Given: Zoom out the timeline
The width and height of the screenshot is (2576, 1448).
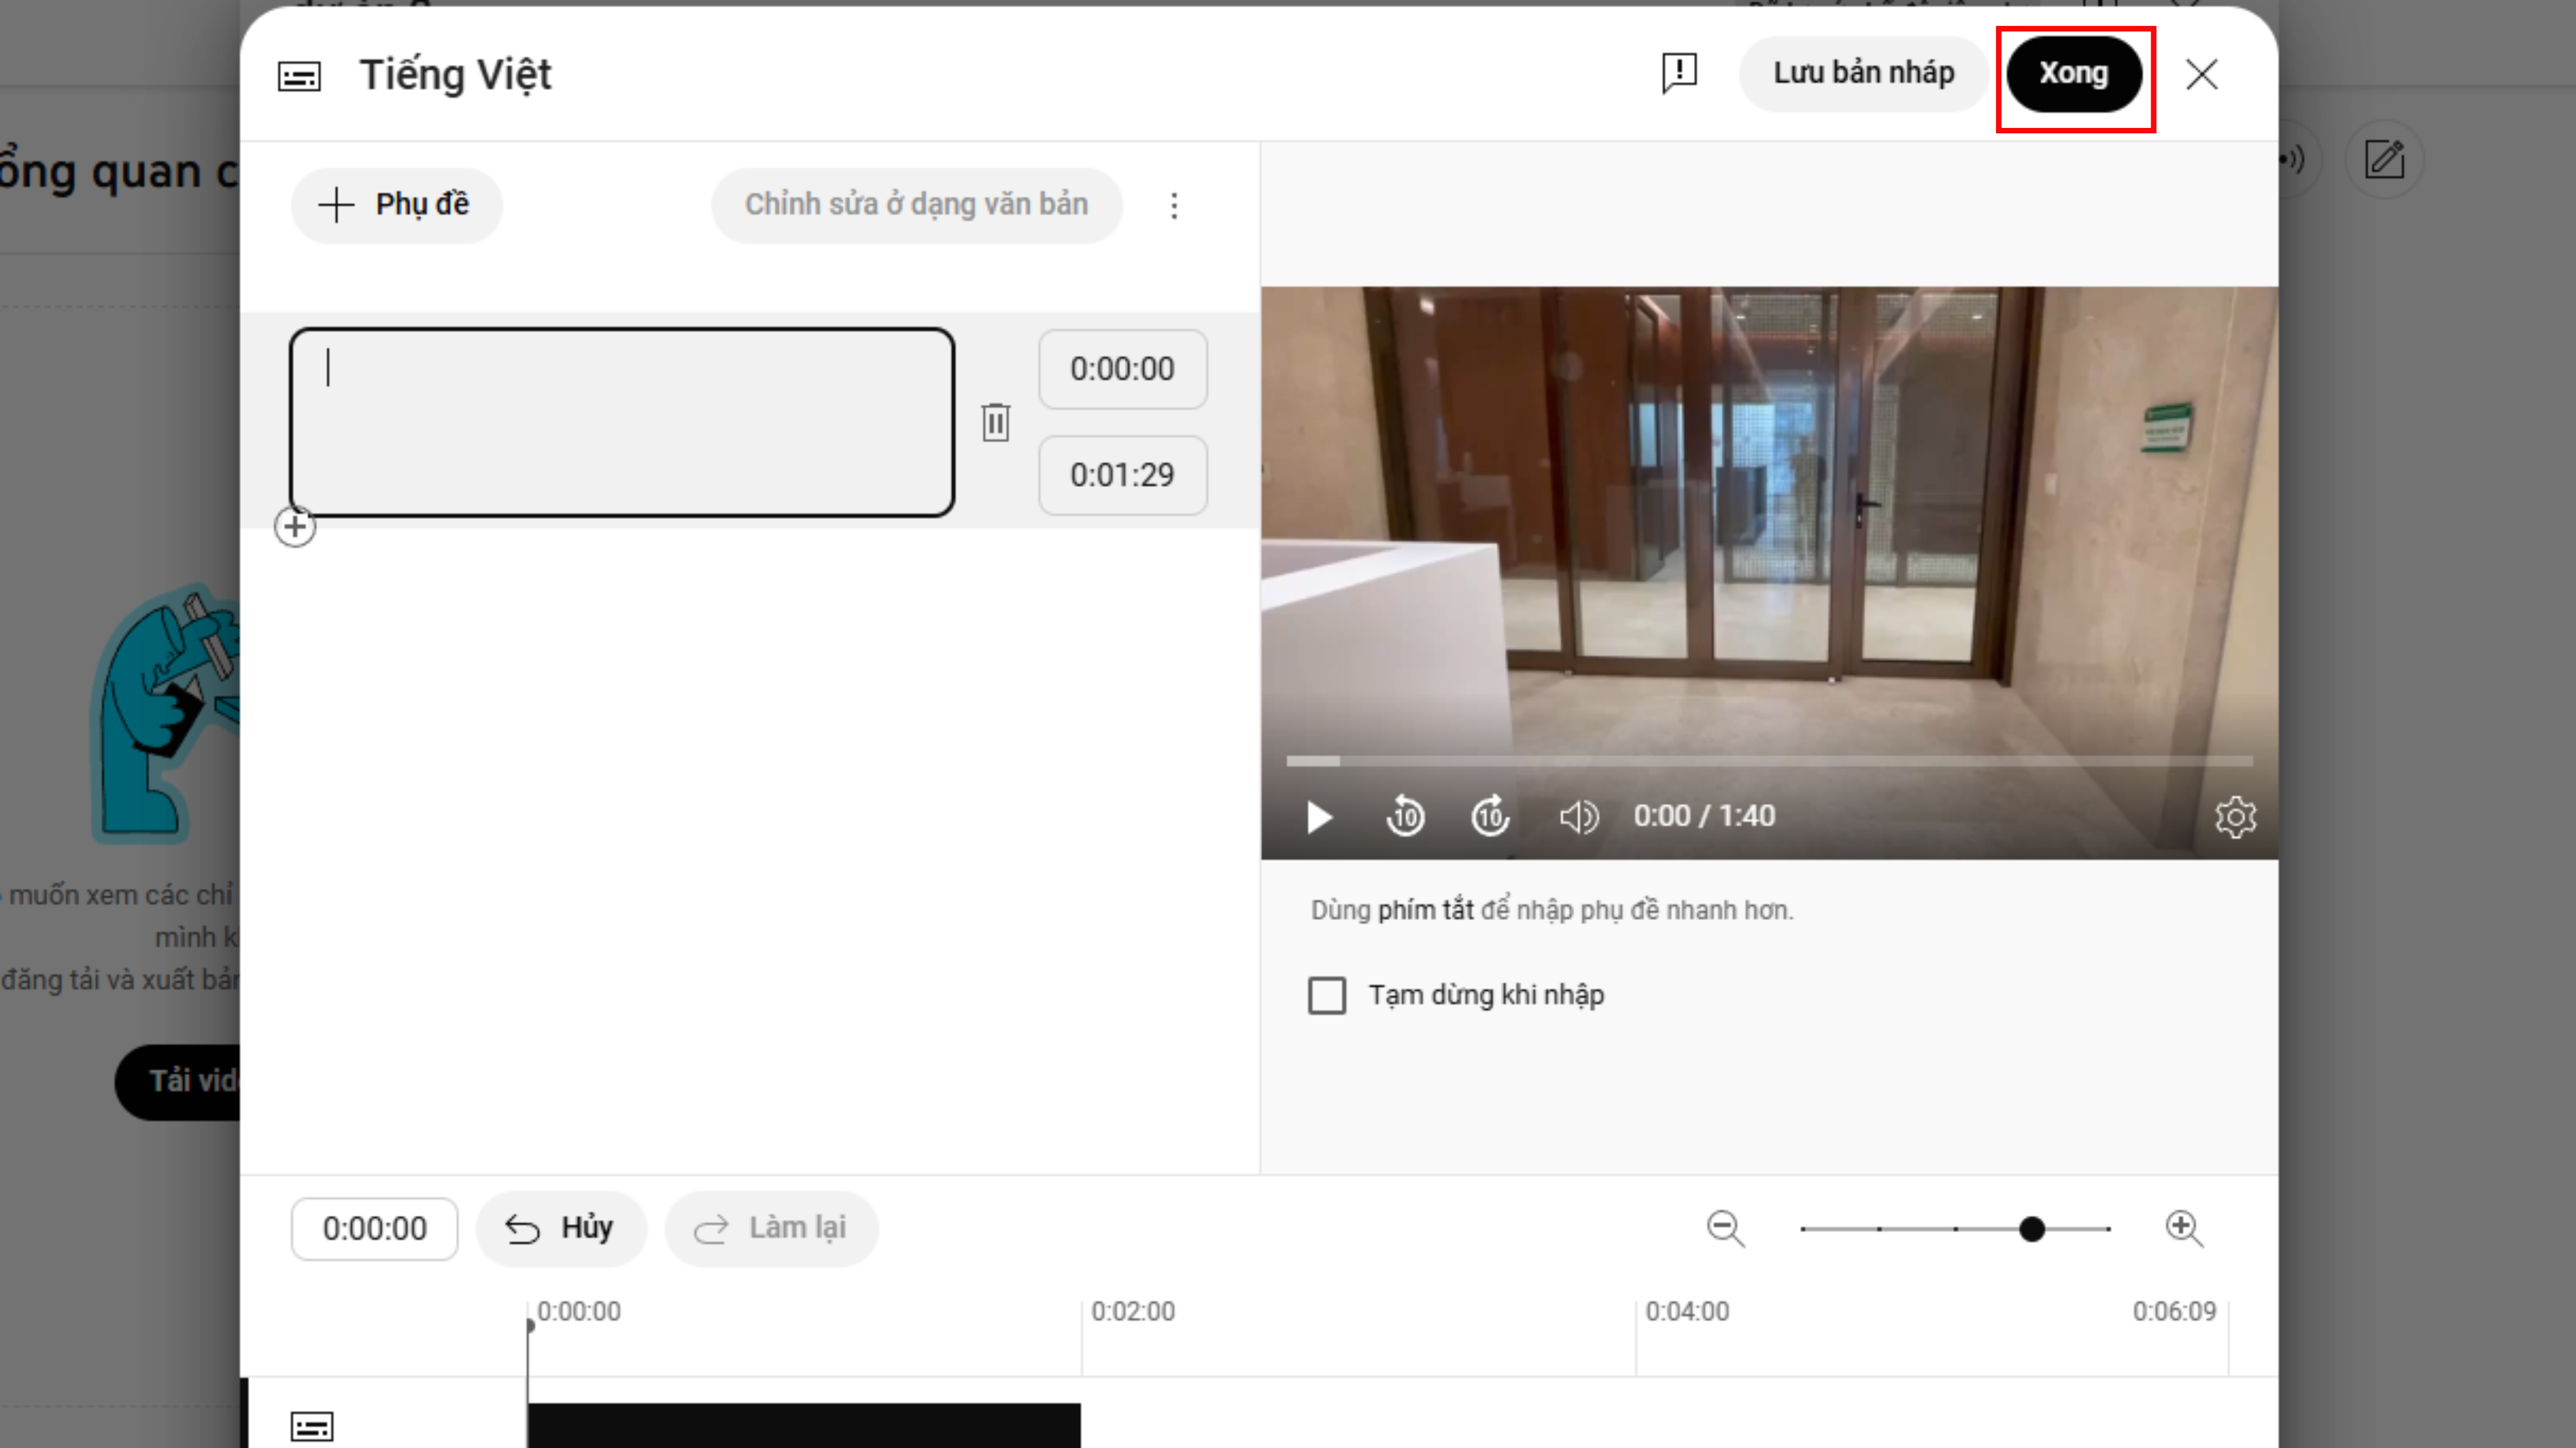Looking at the screenshot, I should pos(1726,1228).
